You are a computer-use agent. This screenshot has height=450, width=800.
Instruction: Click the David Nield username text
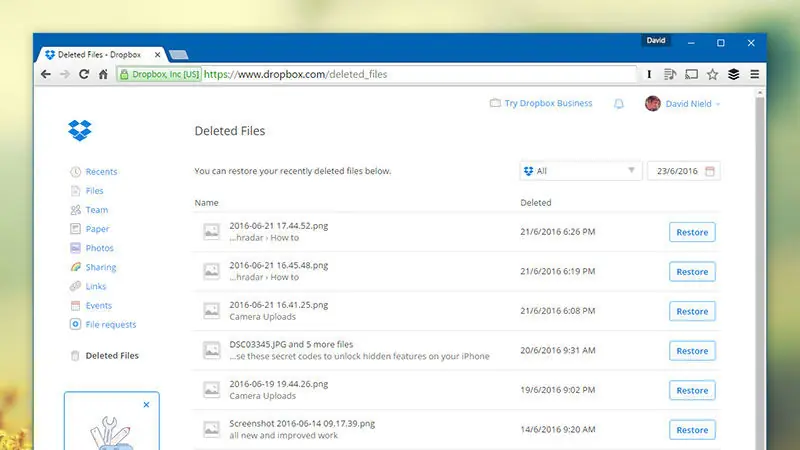[688, 104]
